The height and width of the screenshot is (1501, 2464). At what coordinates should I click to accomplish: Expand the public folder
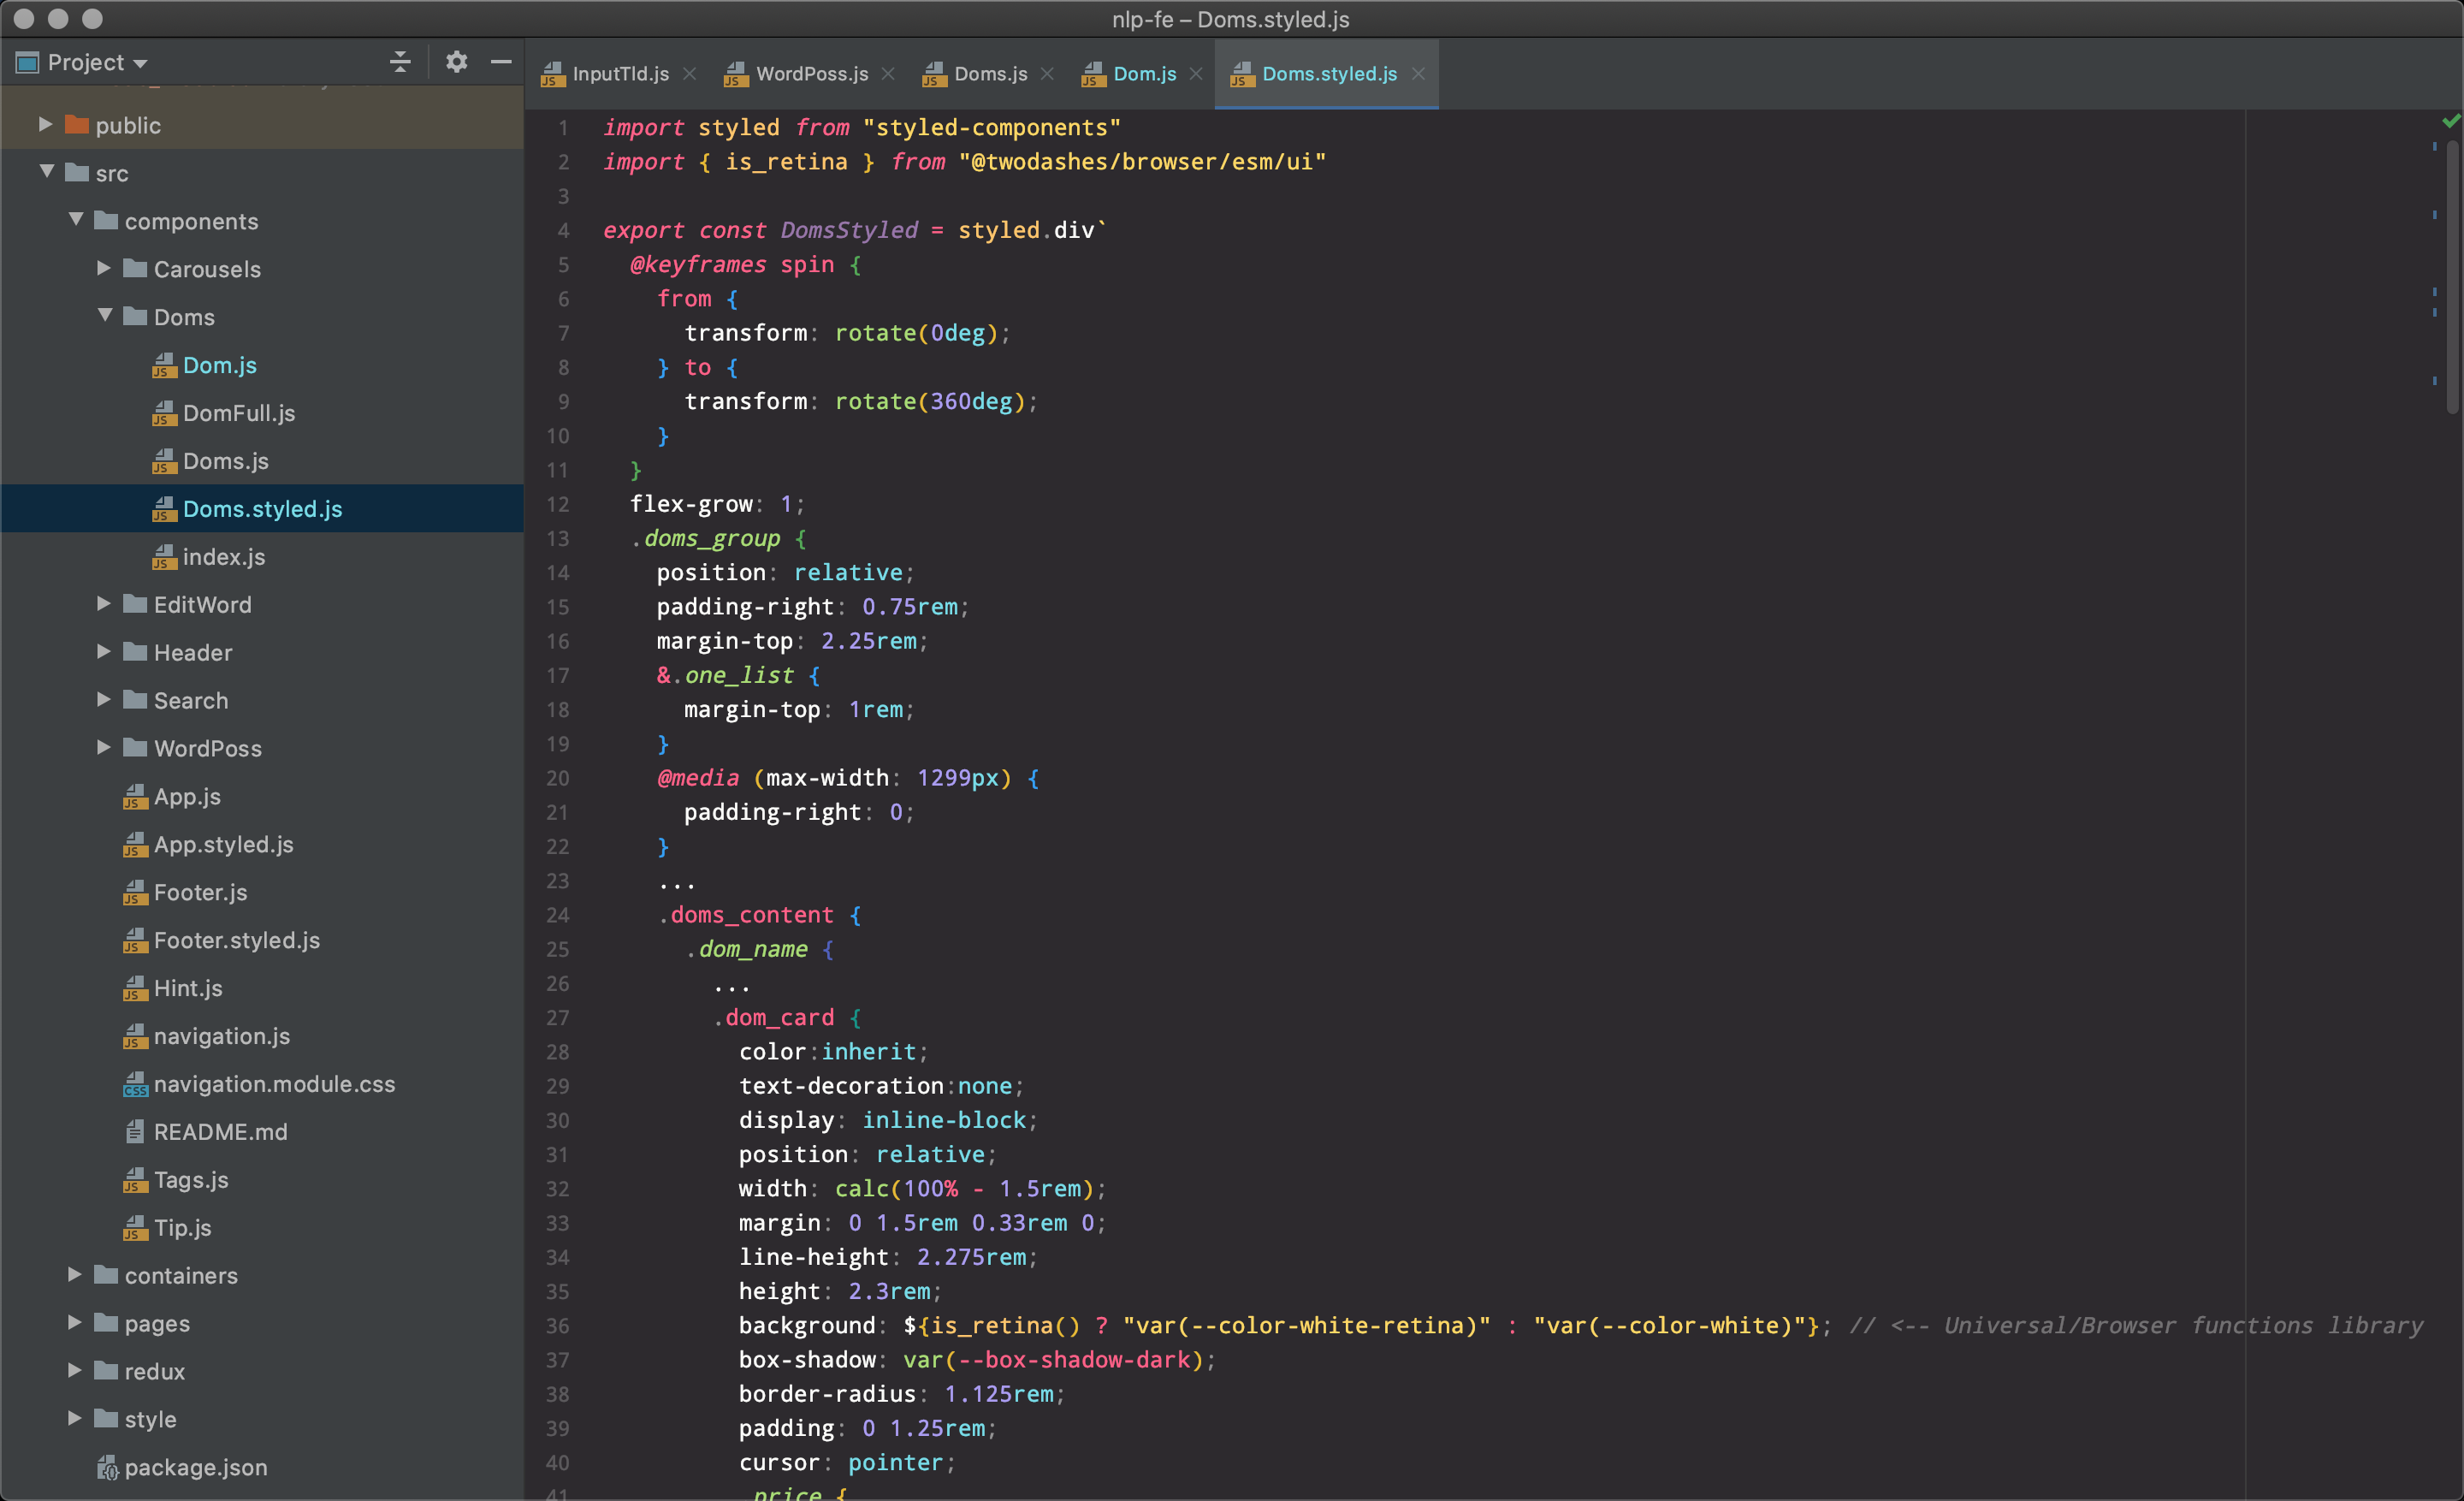pyautogui.click(x=45, y=124)
